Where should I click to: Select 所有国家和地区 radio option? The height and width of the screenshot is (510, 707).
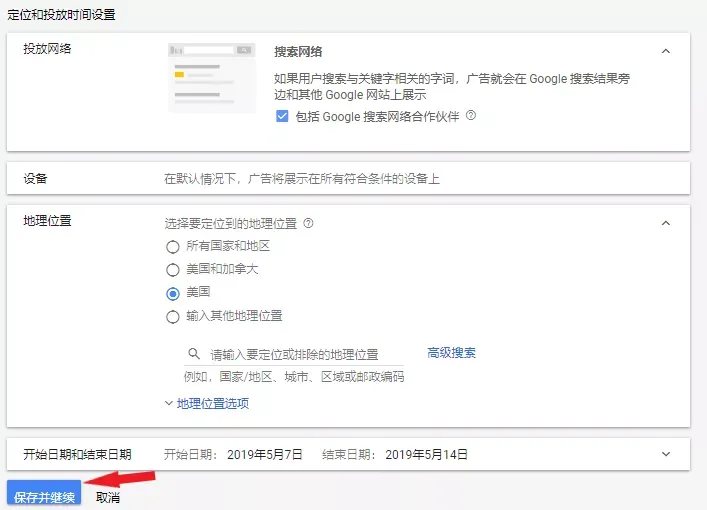point(173,247)
